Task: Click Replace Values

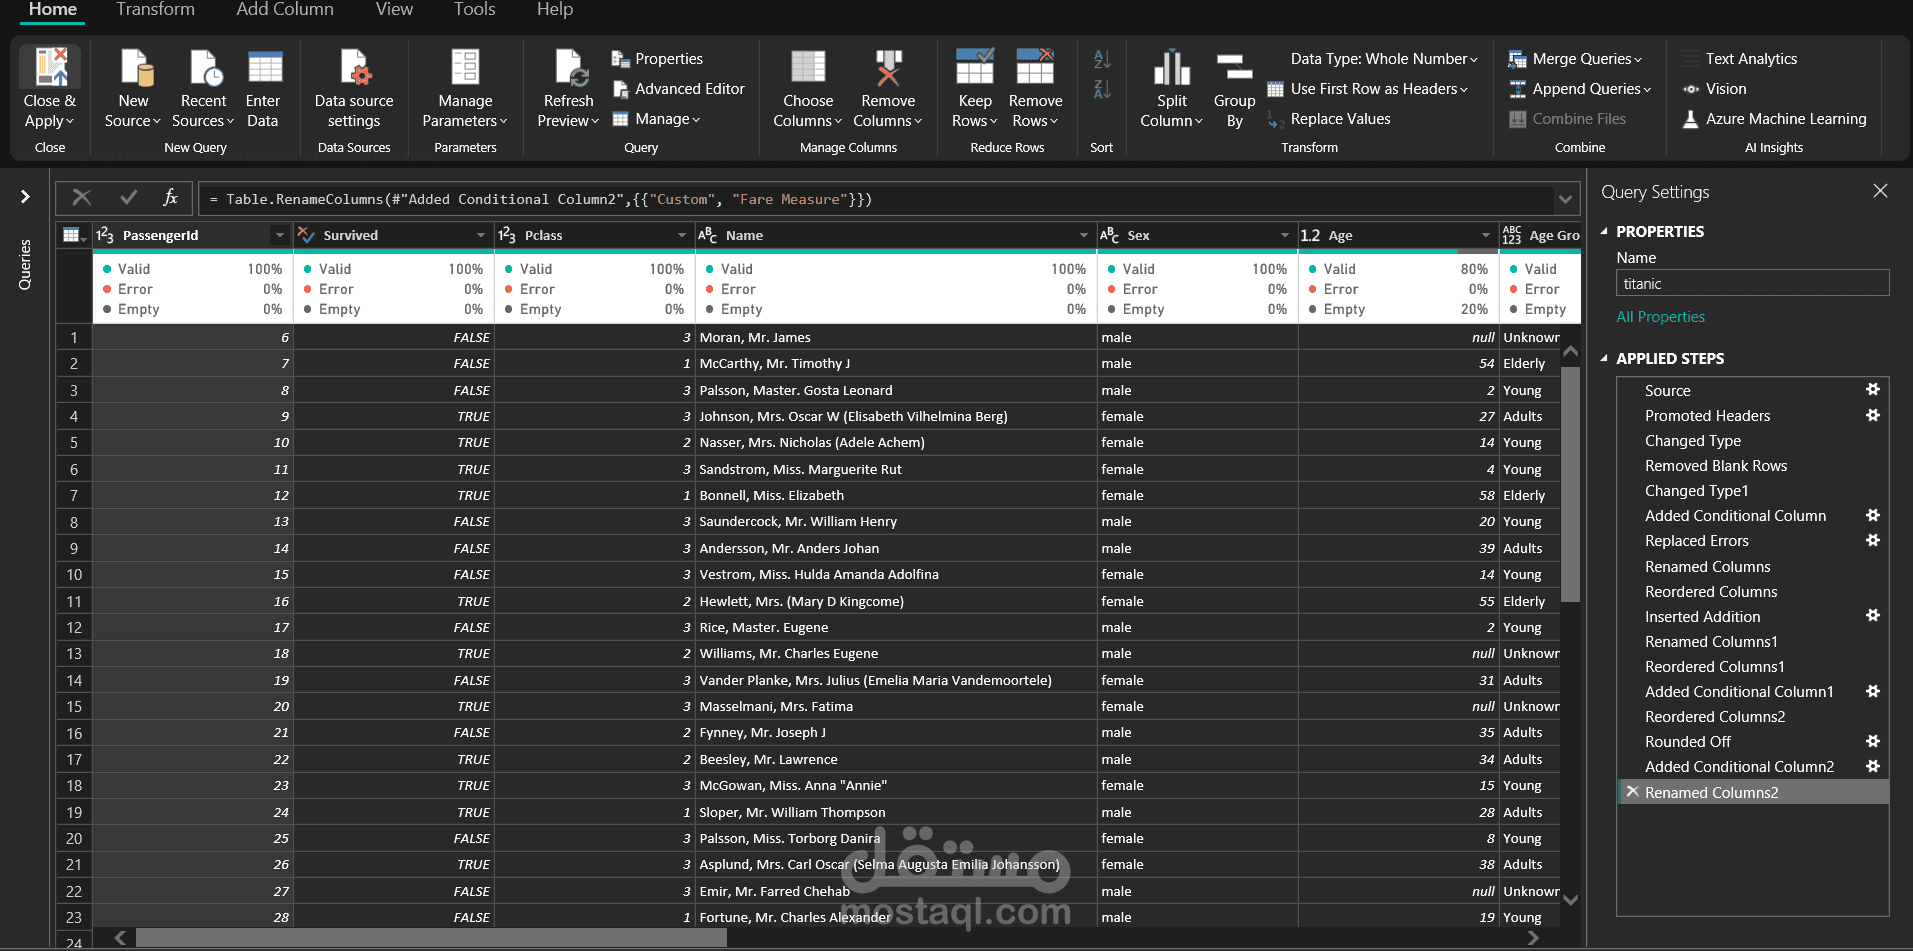Action: [x=1329, y=119]
